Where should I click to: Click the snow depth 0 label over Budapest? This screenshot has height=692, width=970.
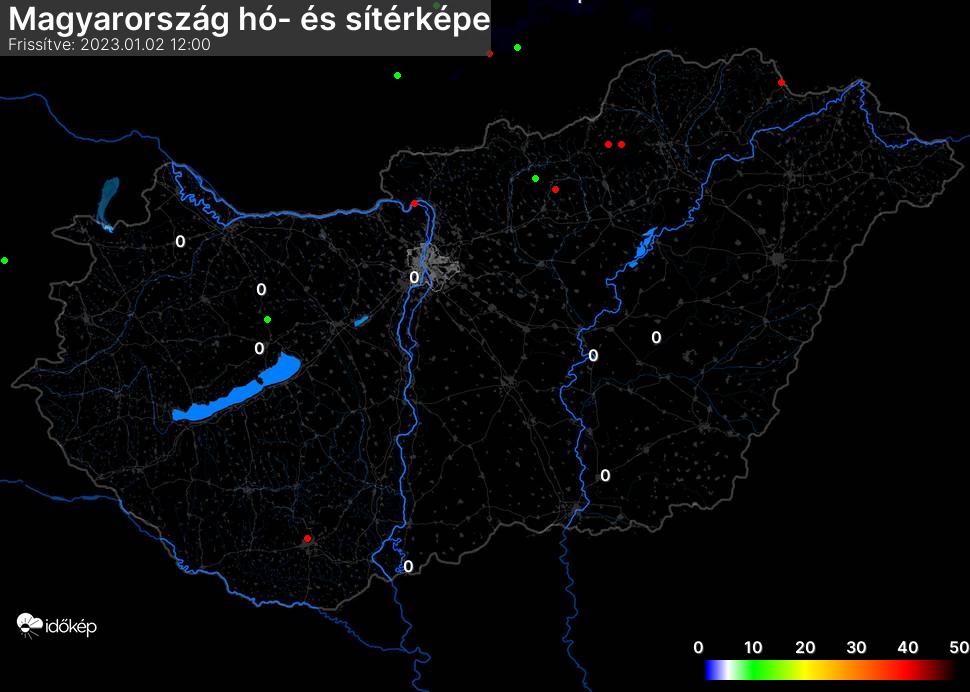(x=414, y=277)
